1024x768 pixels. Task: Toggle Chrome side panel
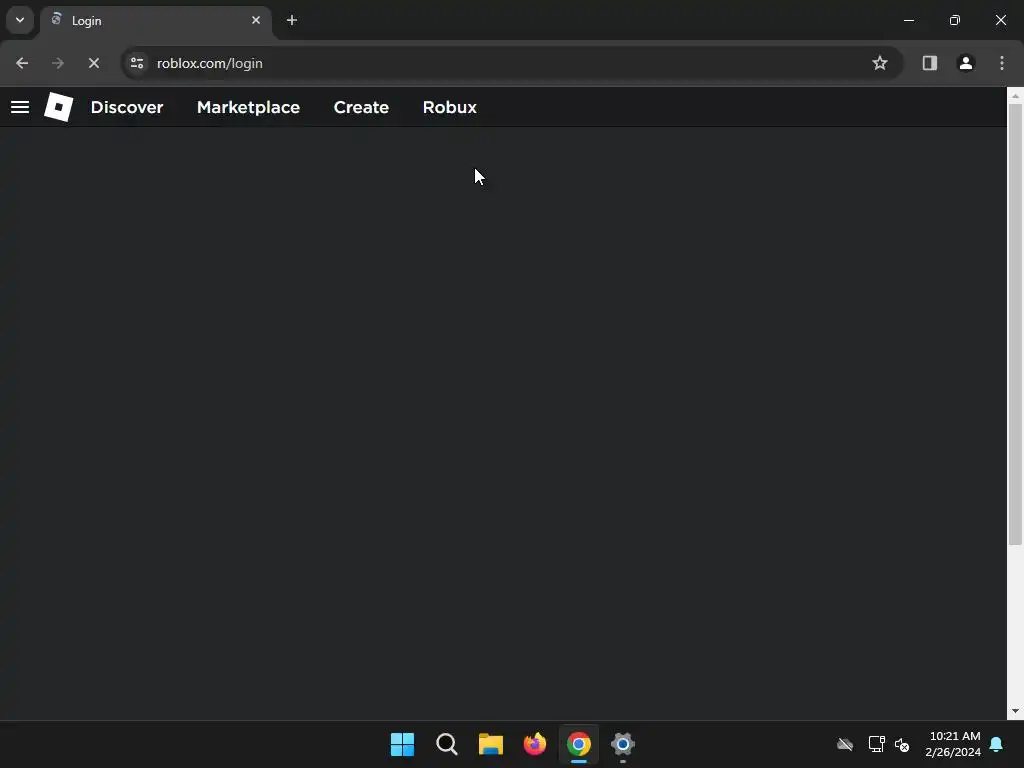(x=929, y=63)
